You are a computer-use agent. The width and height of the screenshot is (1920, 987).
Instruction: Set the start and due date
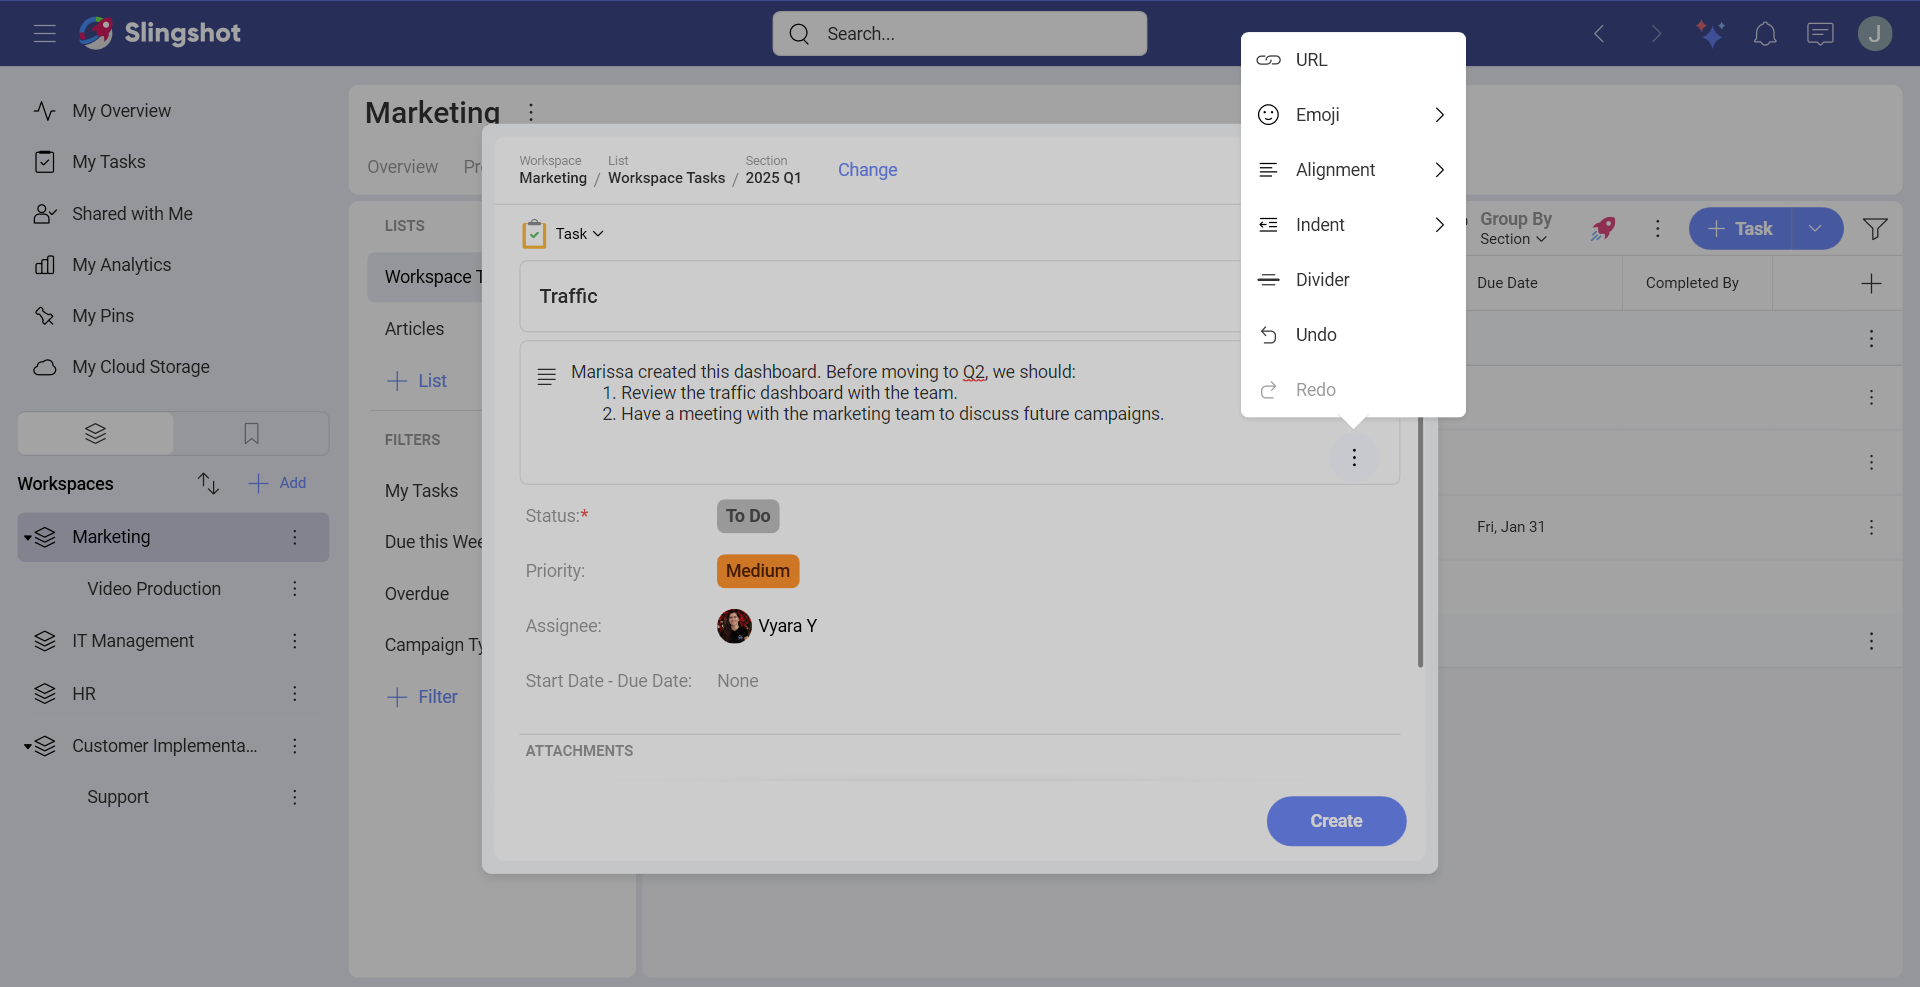[738, 681]
